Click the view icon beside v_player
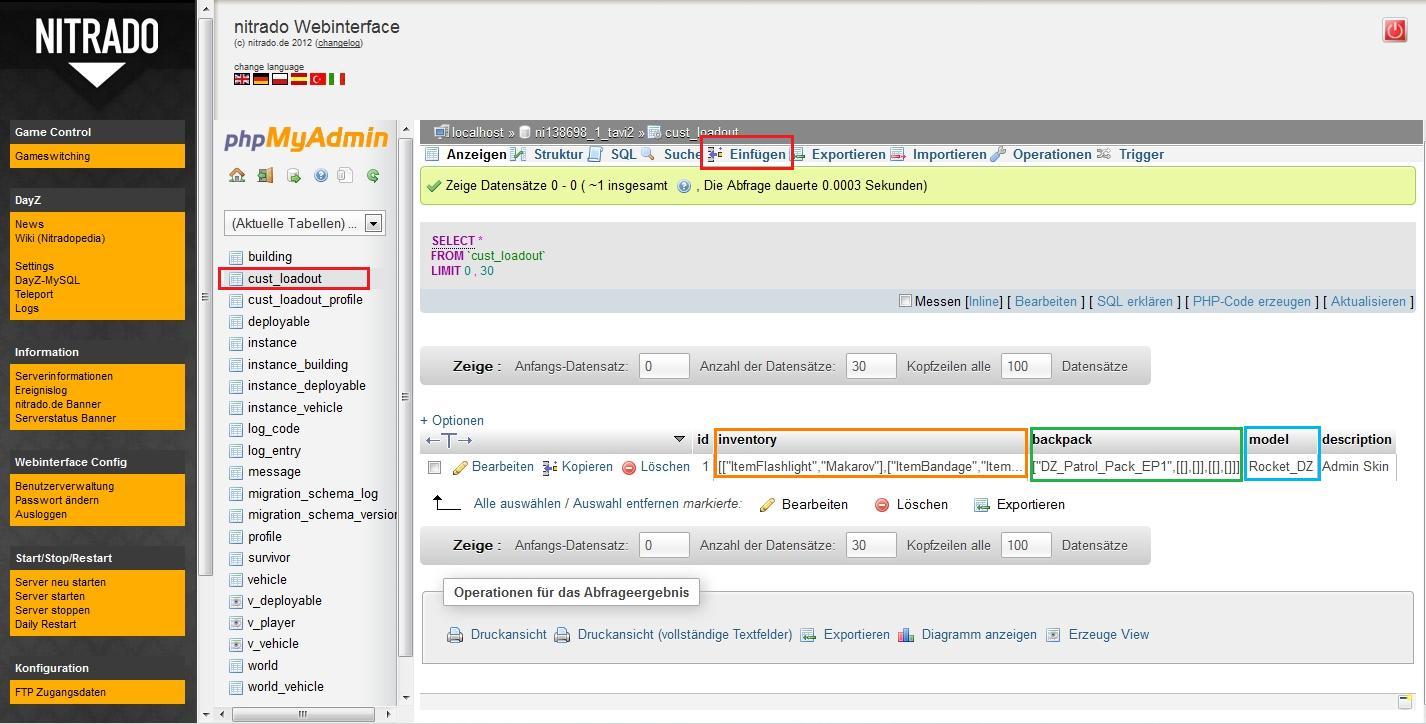Viewport: 1426px width, 724px height. tap(236, 623)
